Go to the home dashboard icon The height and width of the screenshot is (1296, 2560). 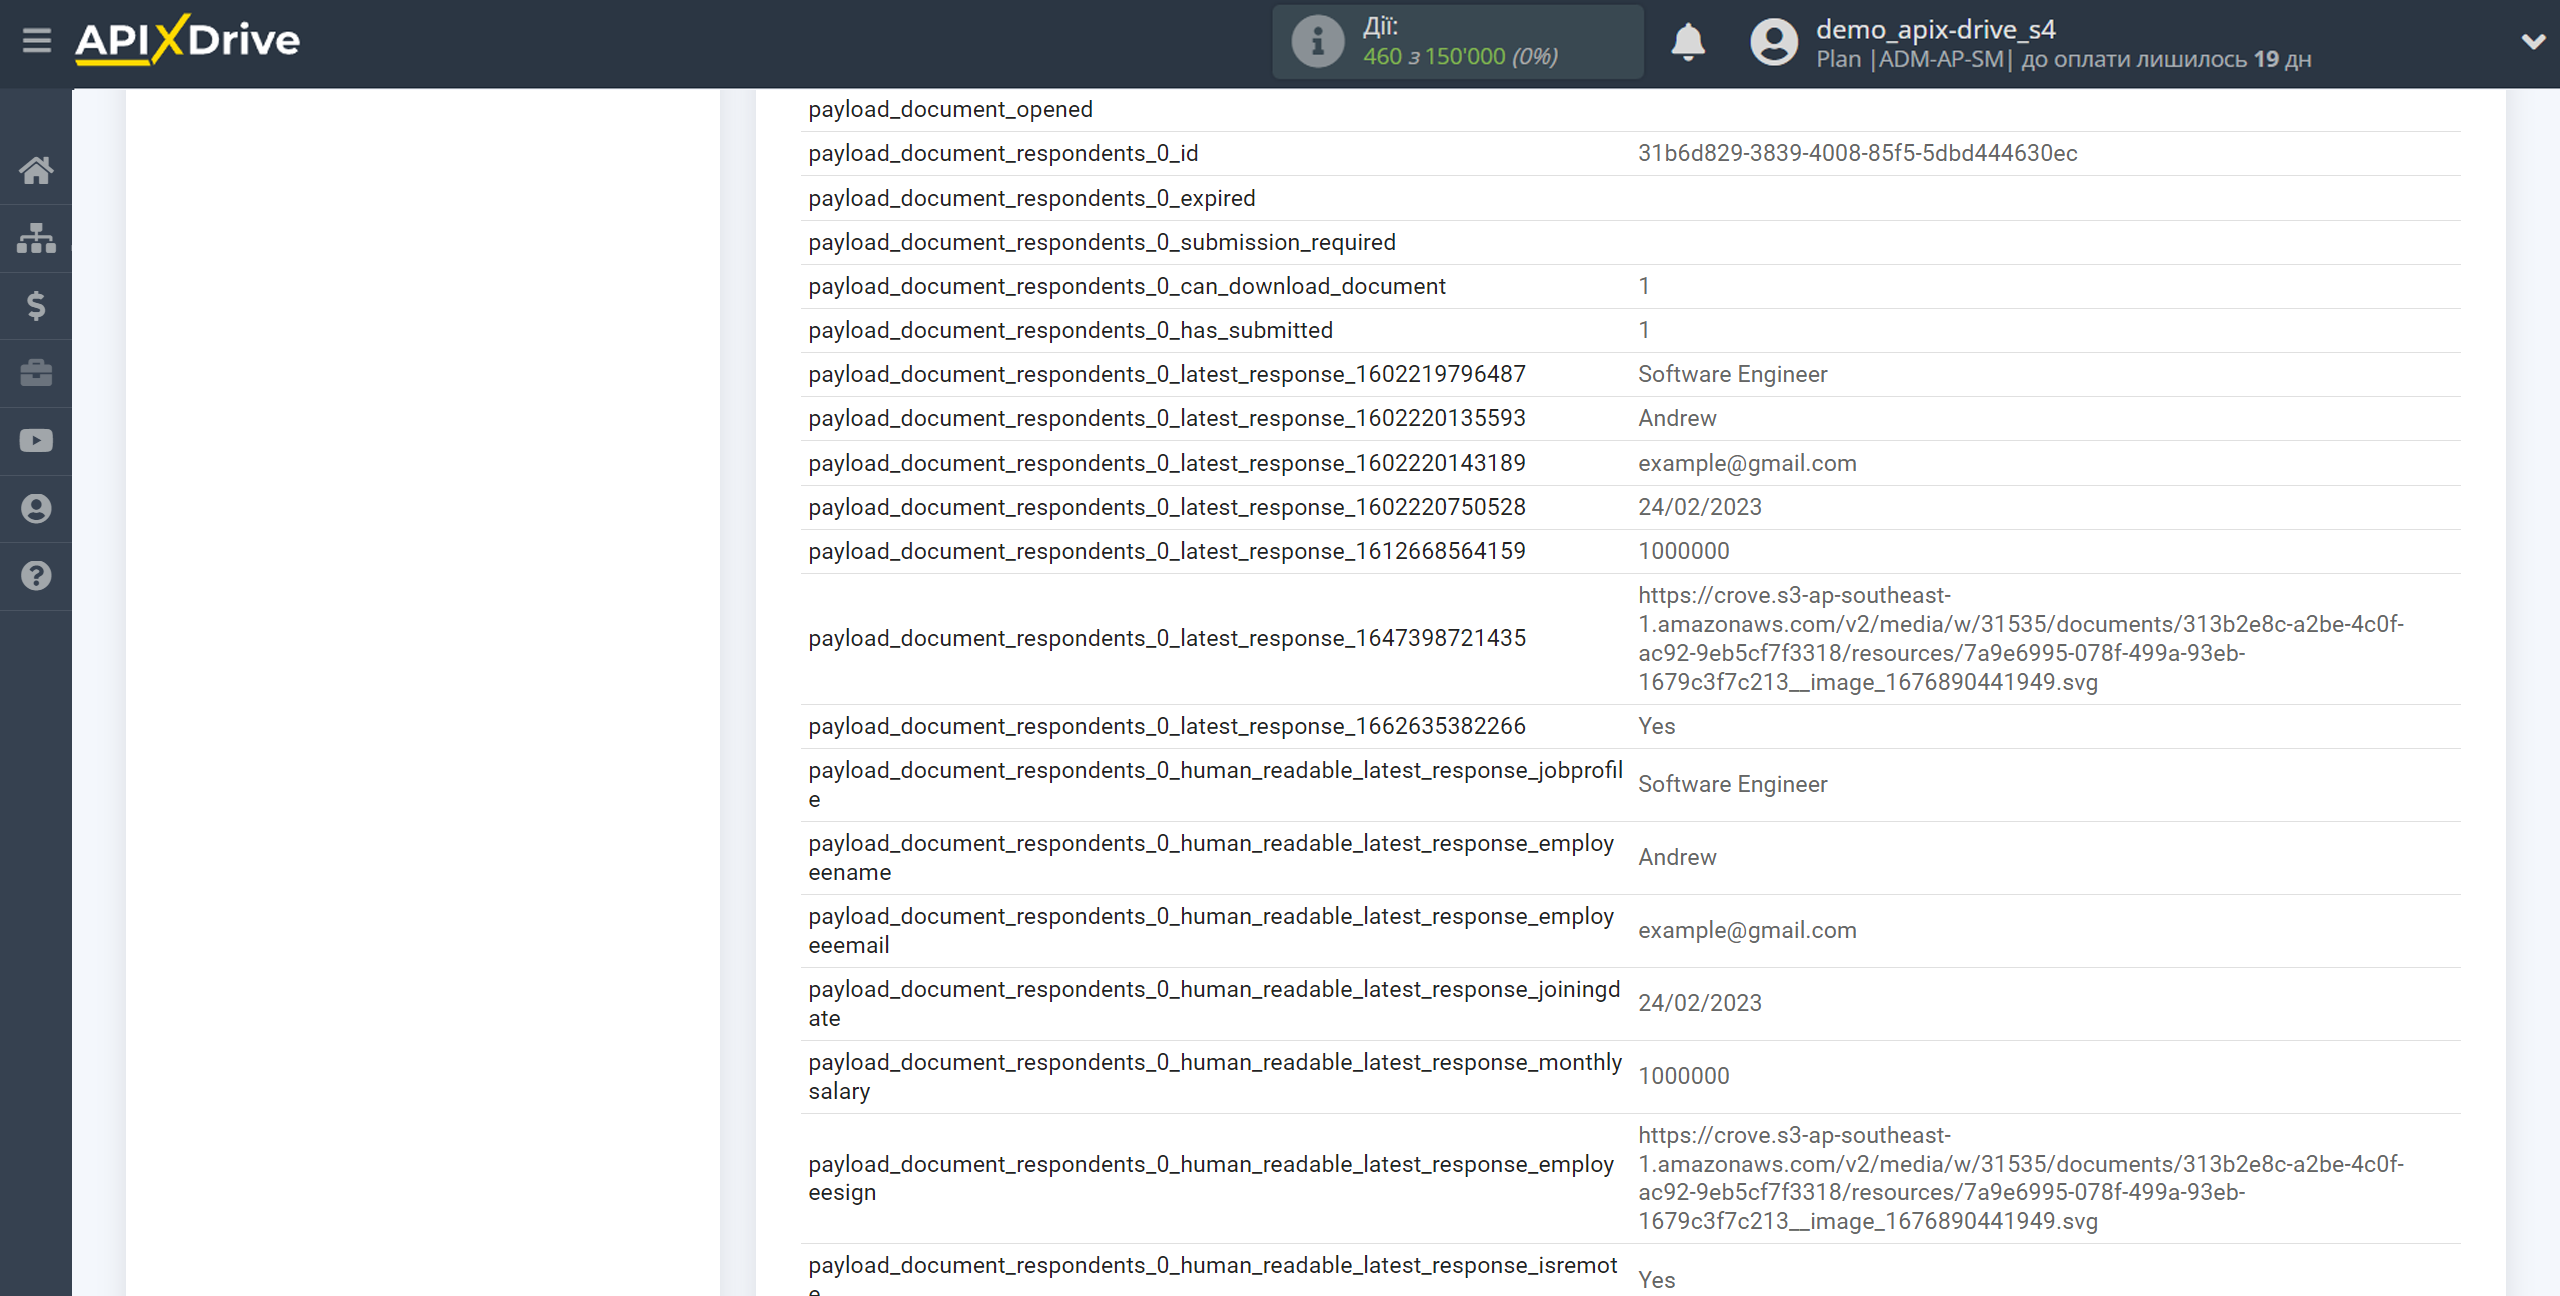pyautogui.click(x=36, y=170)
